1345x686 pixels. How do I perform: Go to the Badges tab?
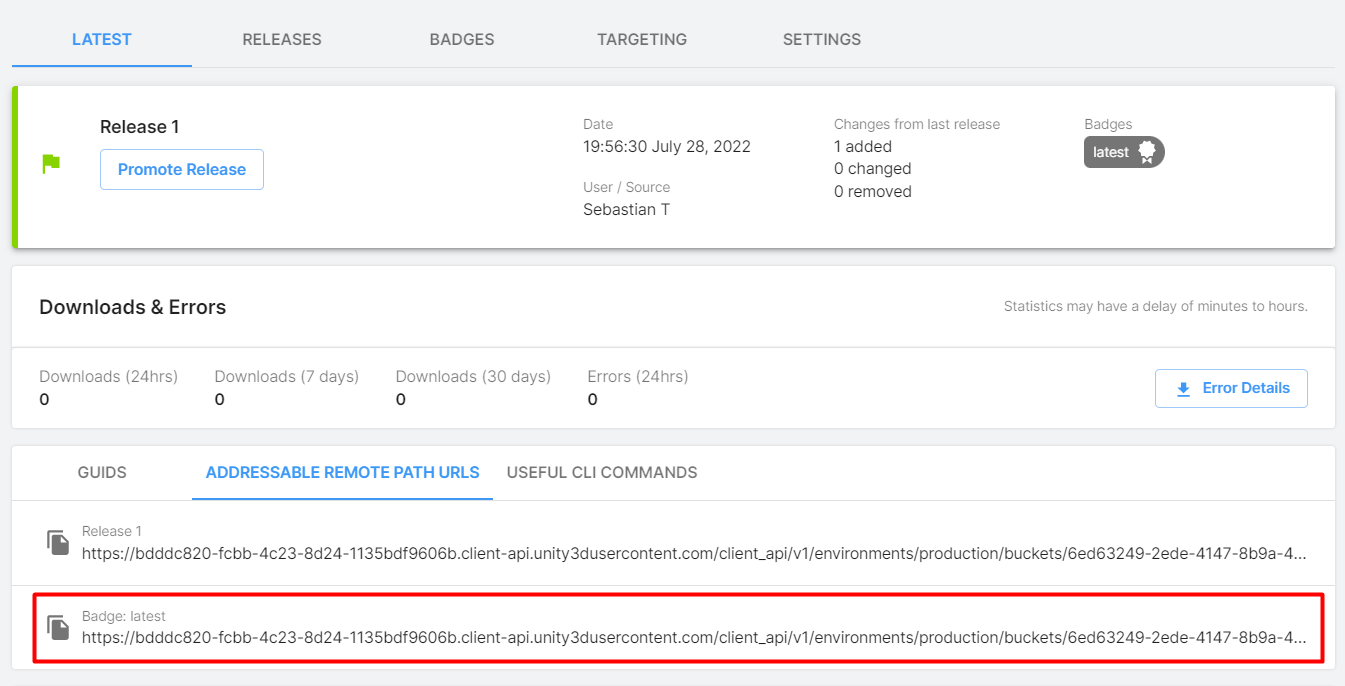462,40
